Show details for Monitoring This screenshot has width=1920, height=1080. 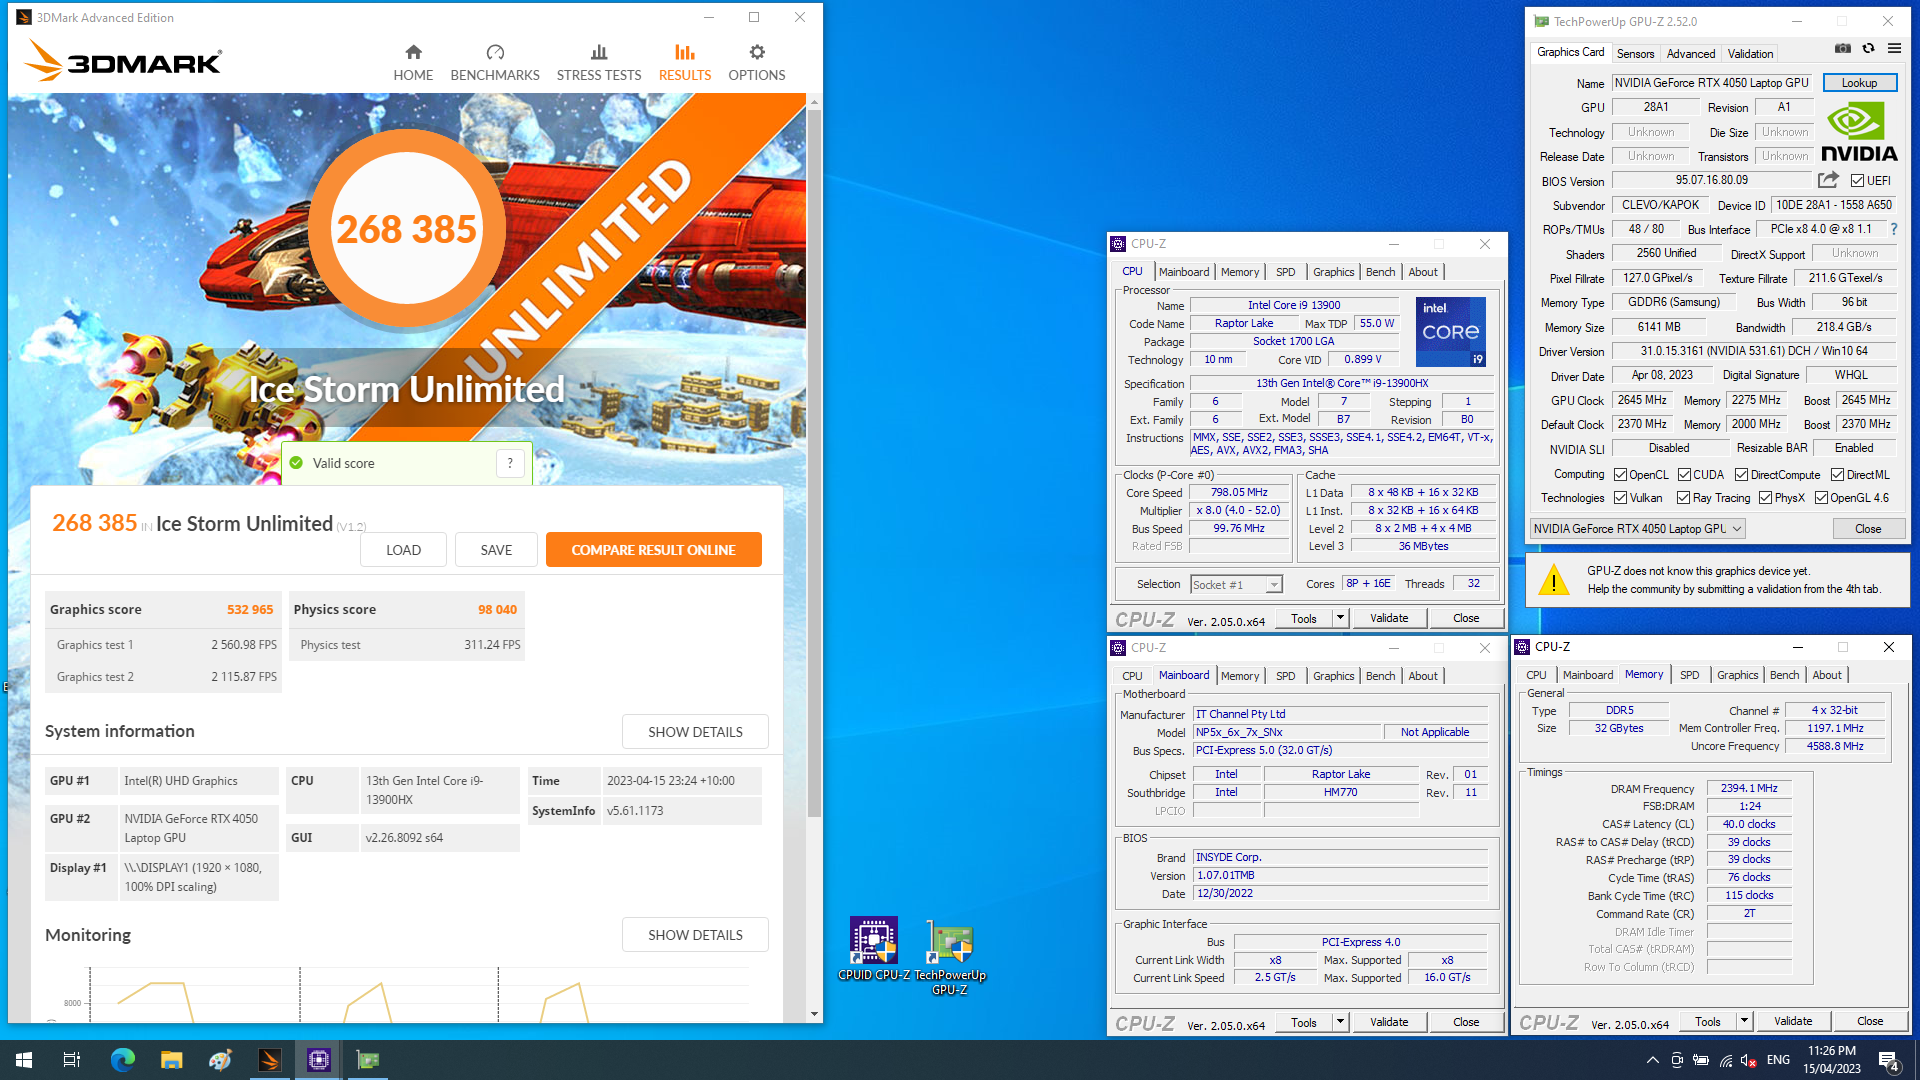[695, 935]
